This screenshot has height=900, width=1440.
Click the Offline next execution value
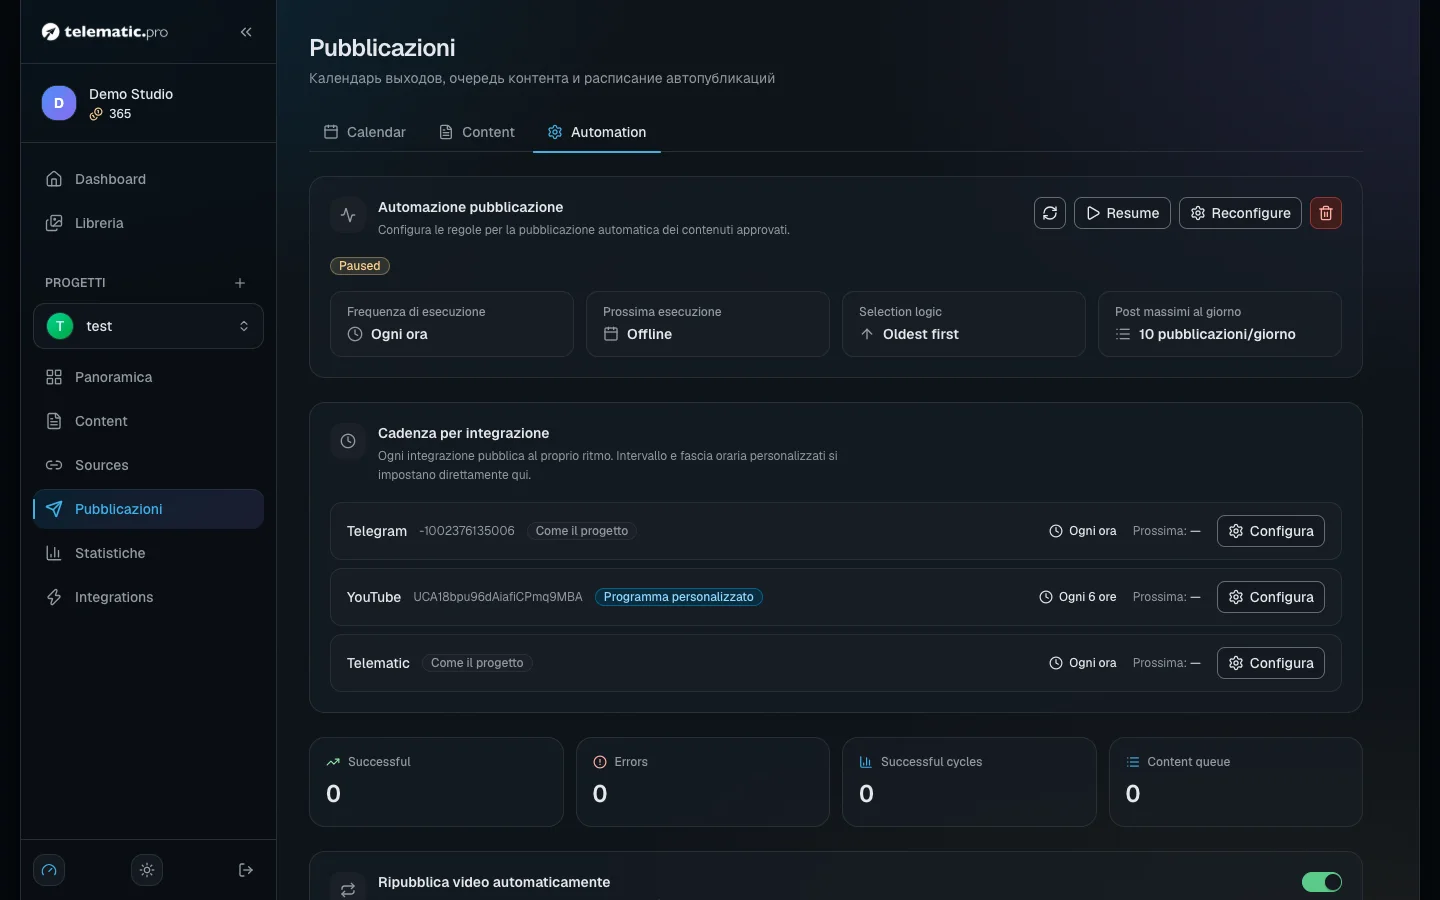pyautogui.click(x=649, y=334)
